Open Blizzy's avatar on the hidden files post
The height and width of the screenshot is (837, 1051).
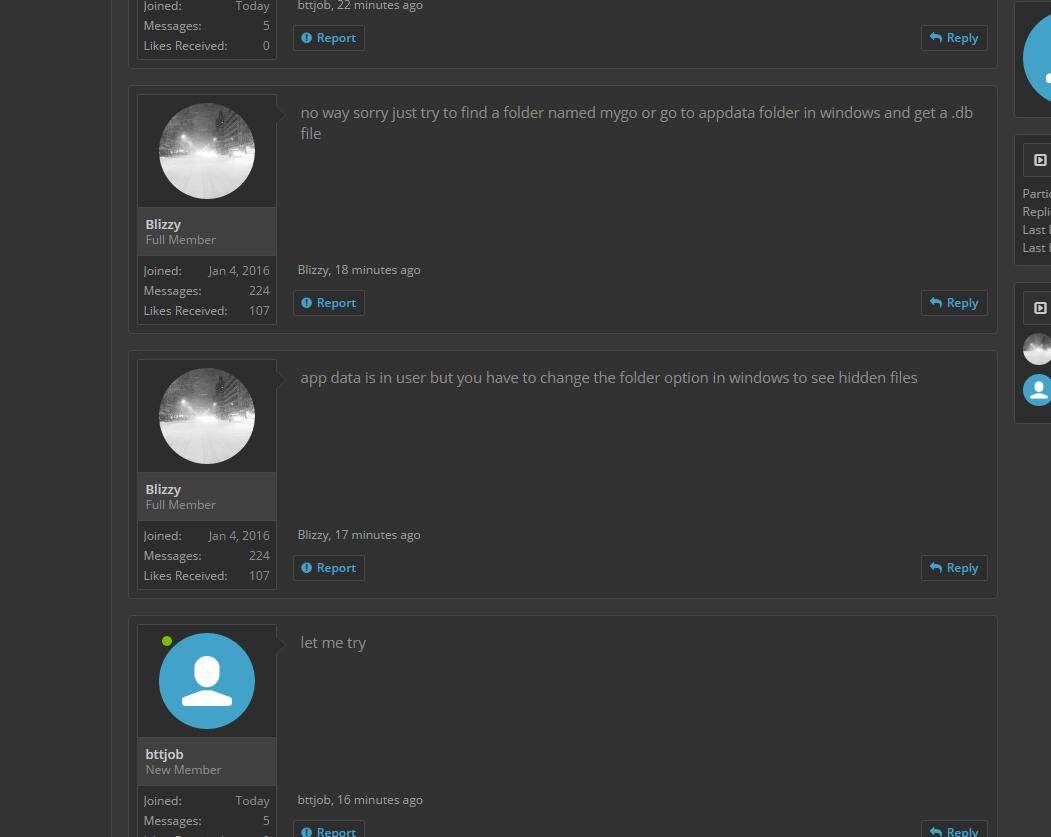(x=207, y=415)
